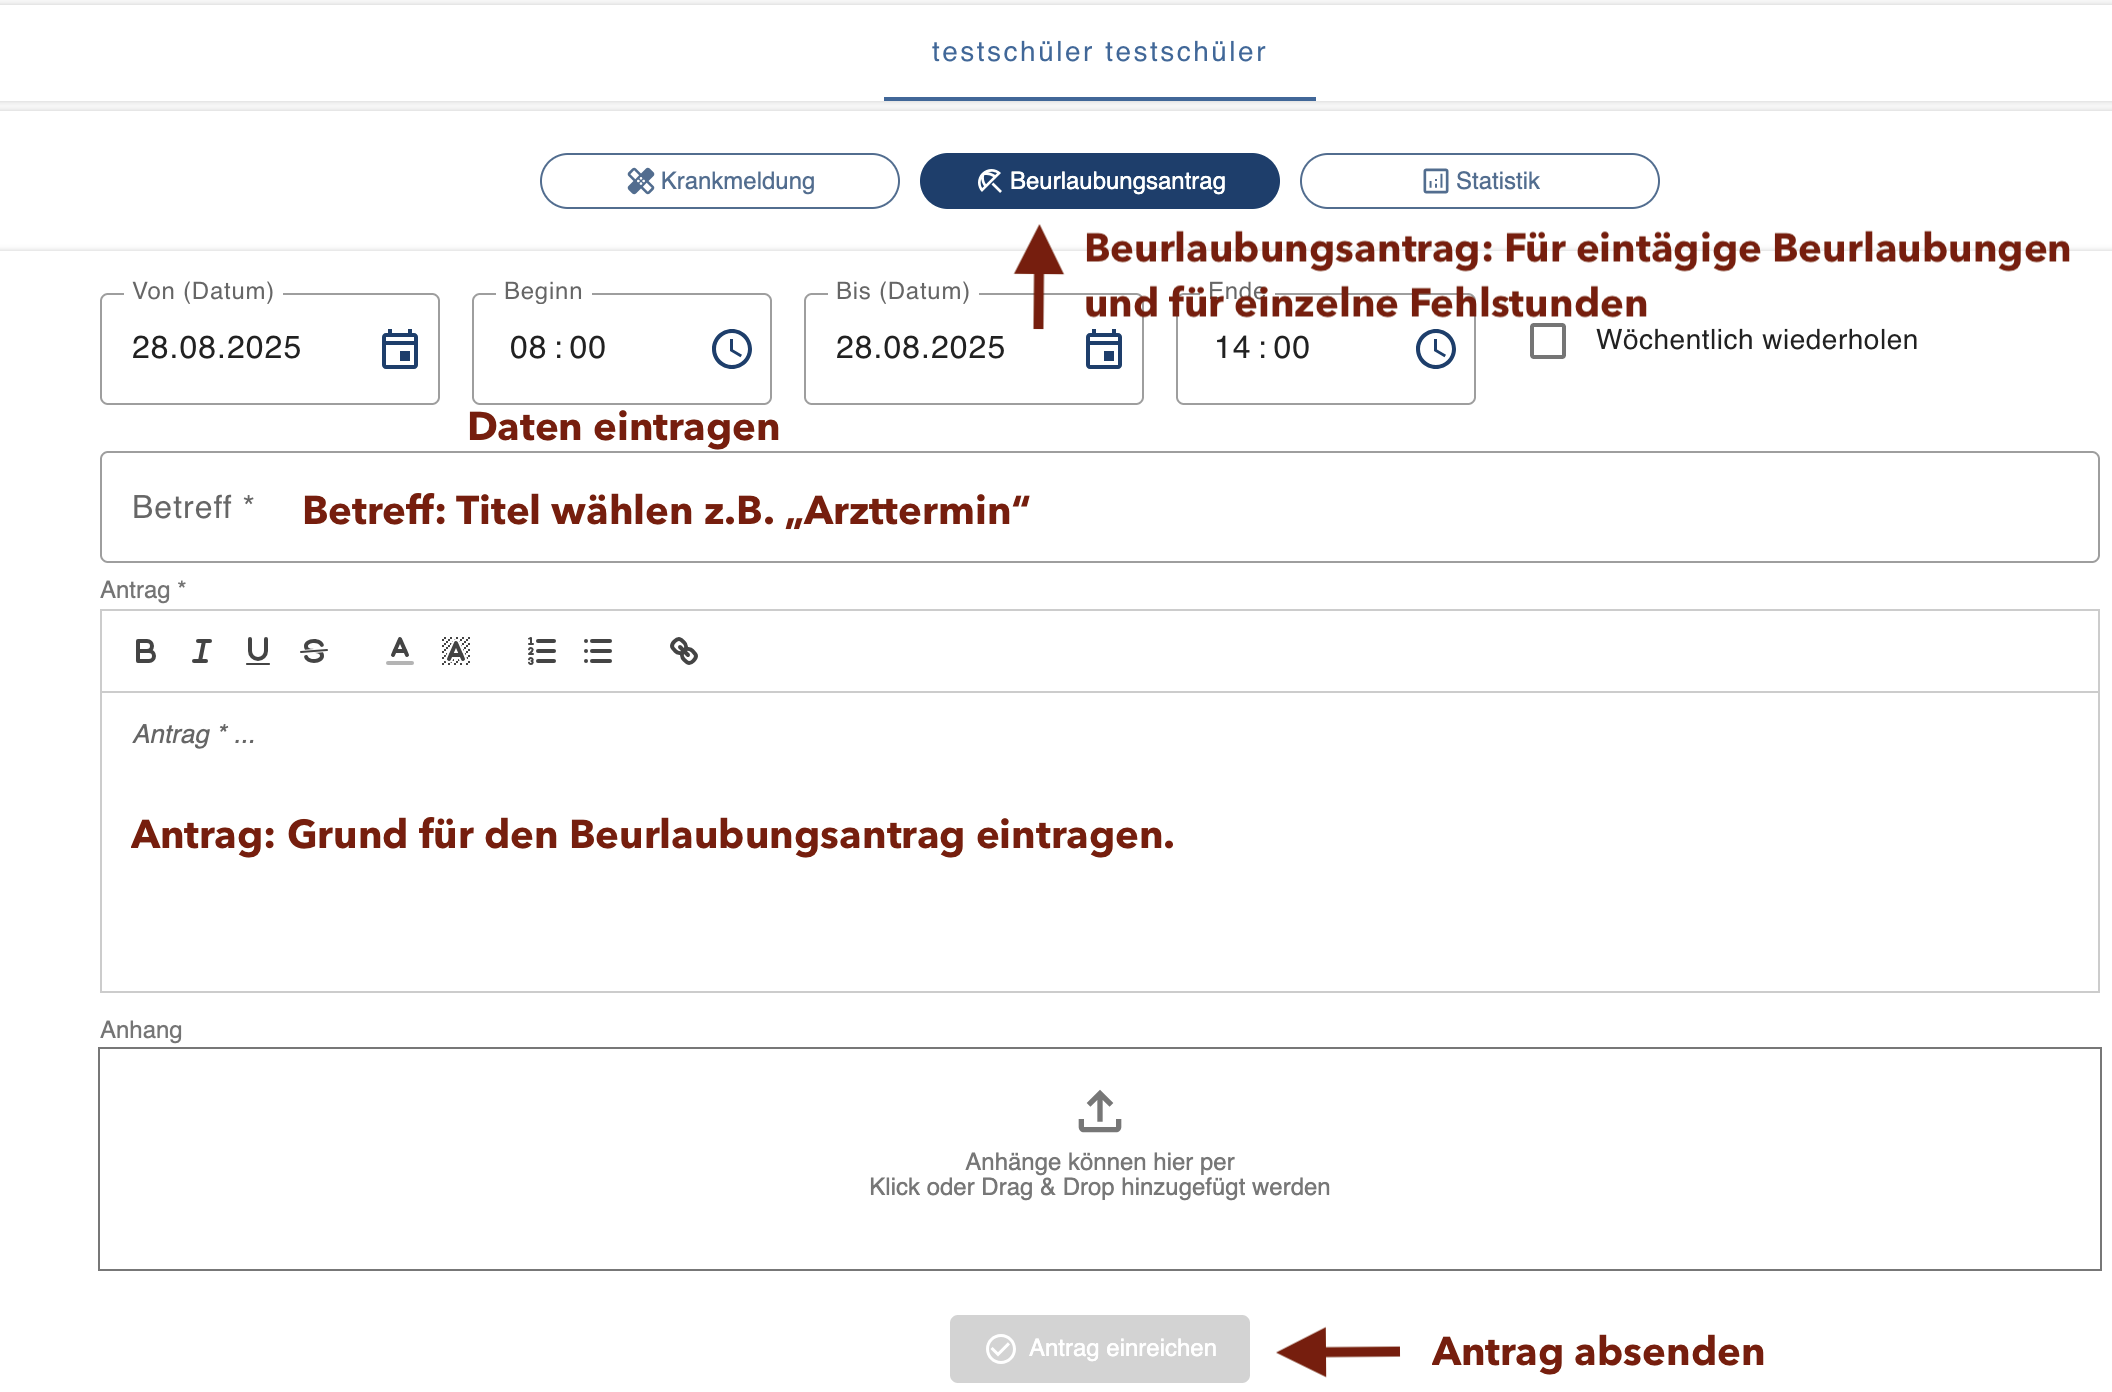Switch to testschüler testschüler tab

pyautogui.click(x=1099, y=52)
